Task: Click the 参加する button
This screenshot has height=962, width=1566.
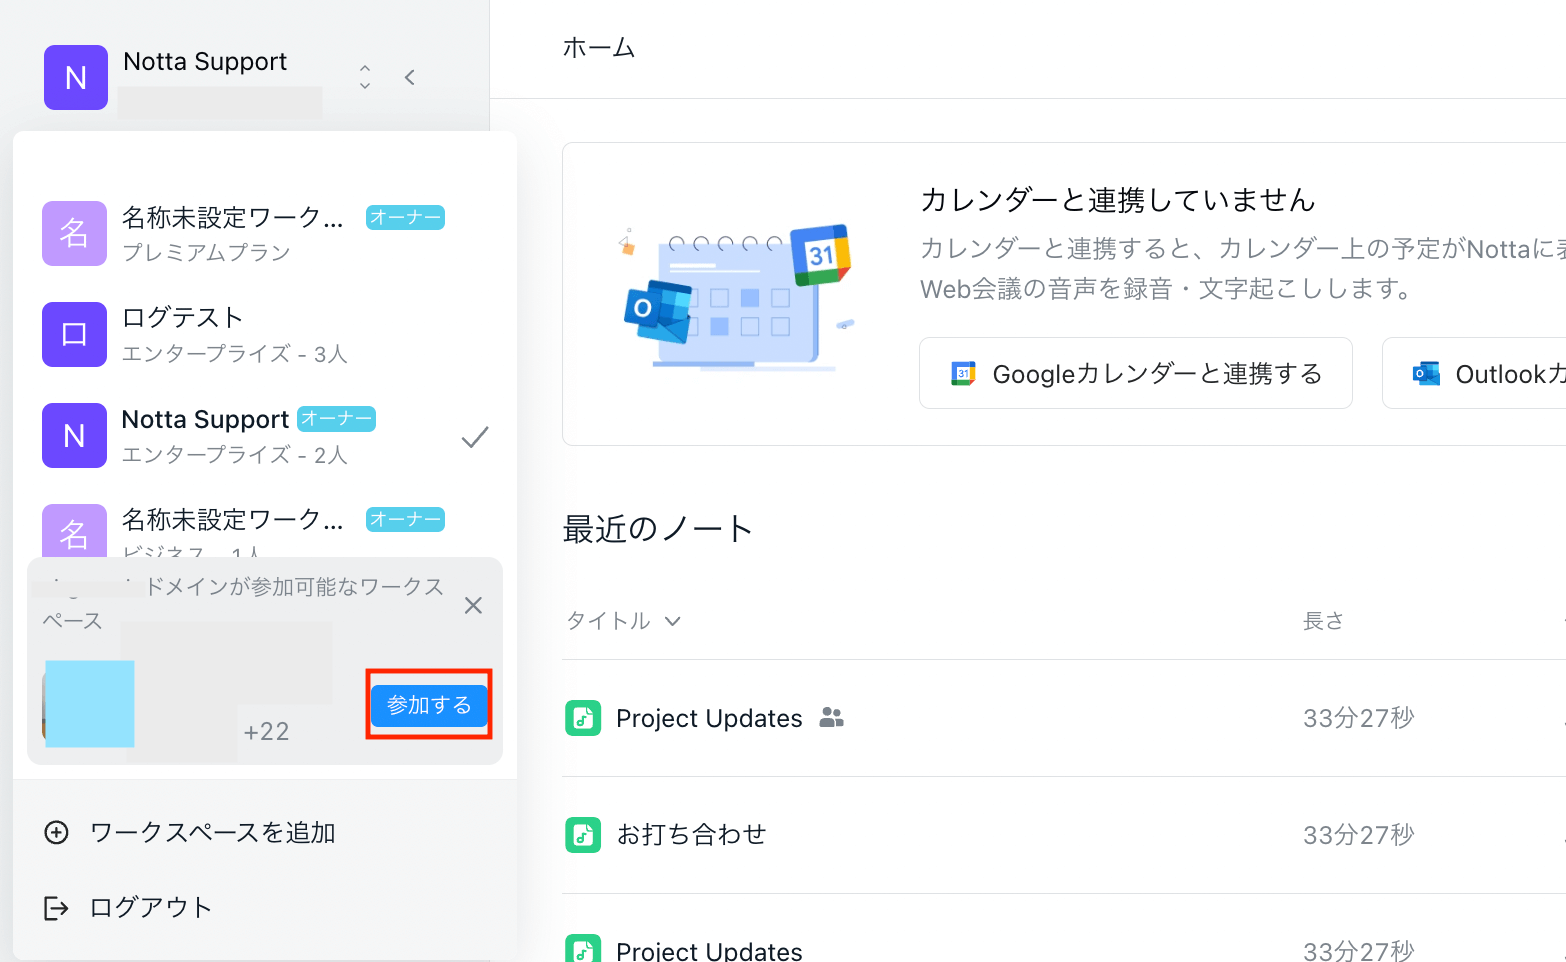Action: [429, 705]
